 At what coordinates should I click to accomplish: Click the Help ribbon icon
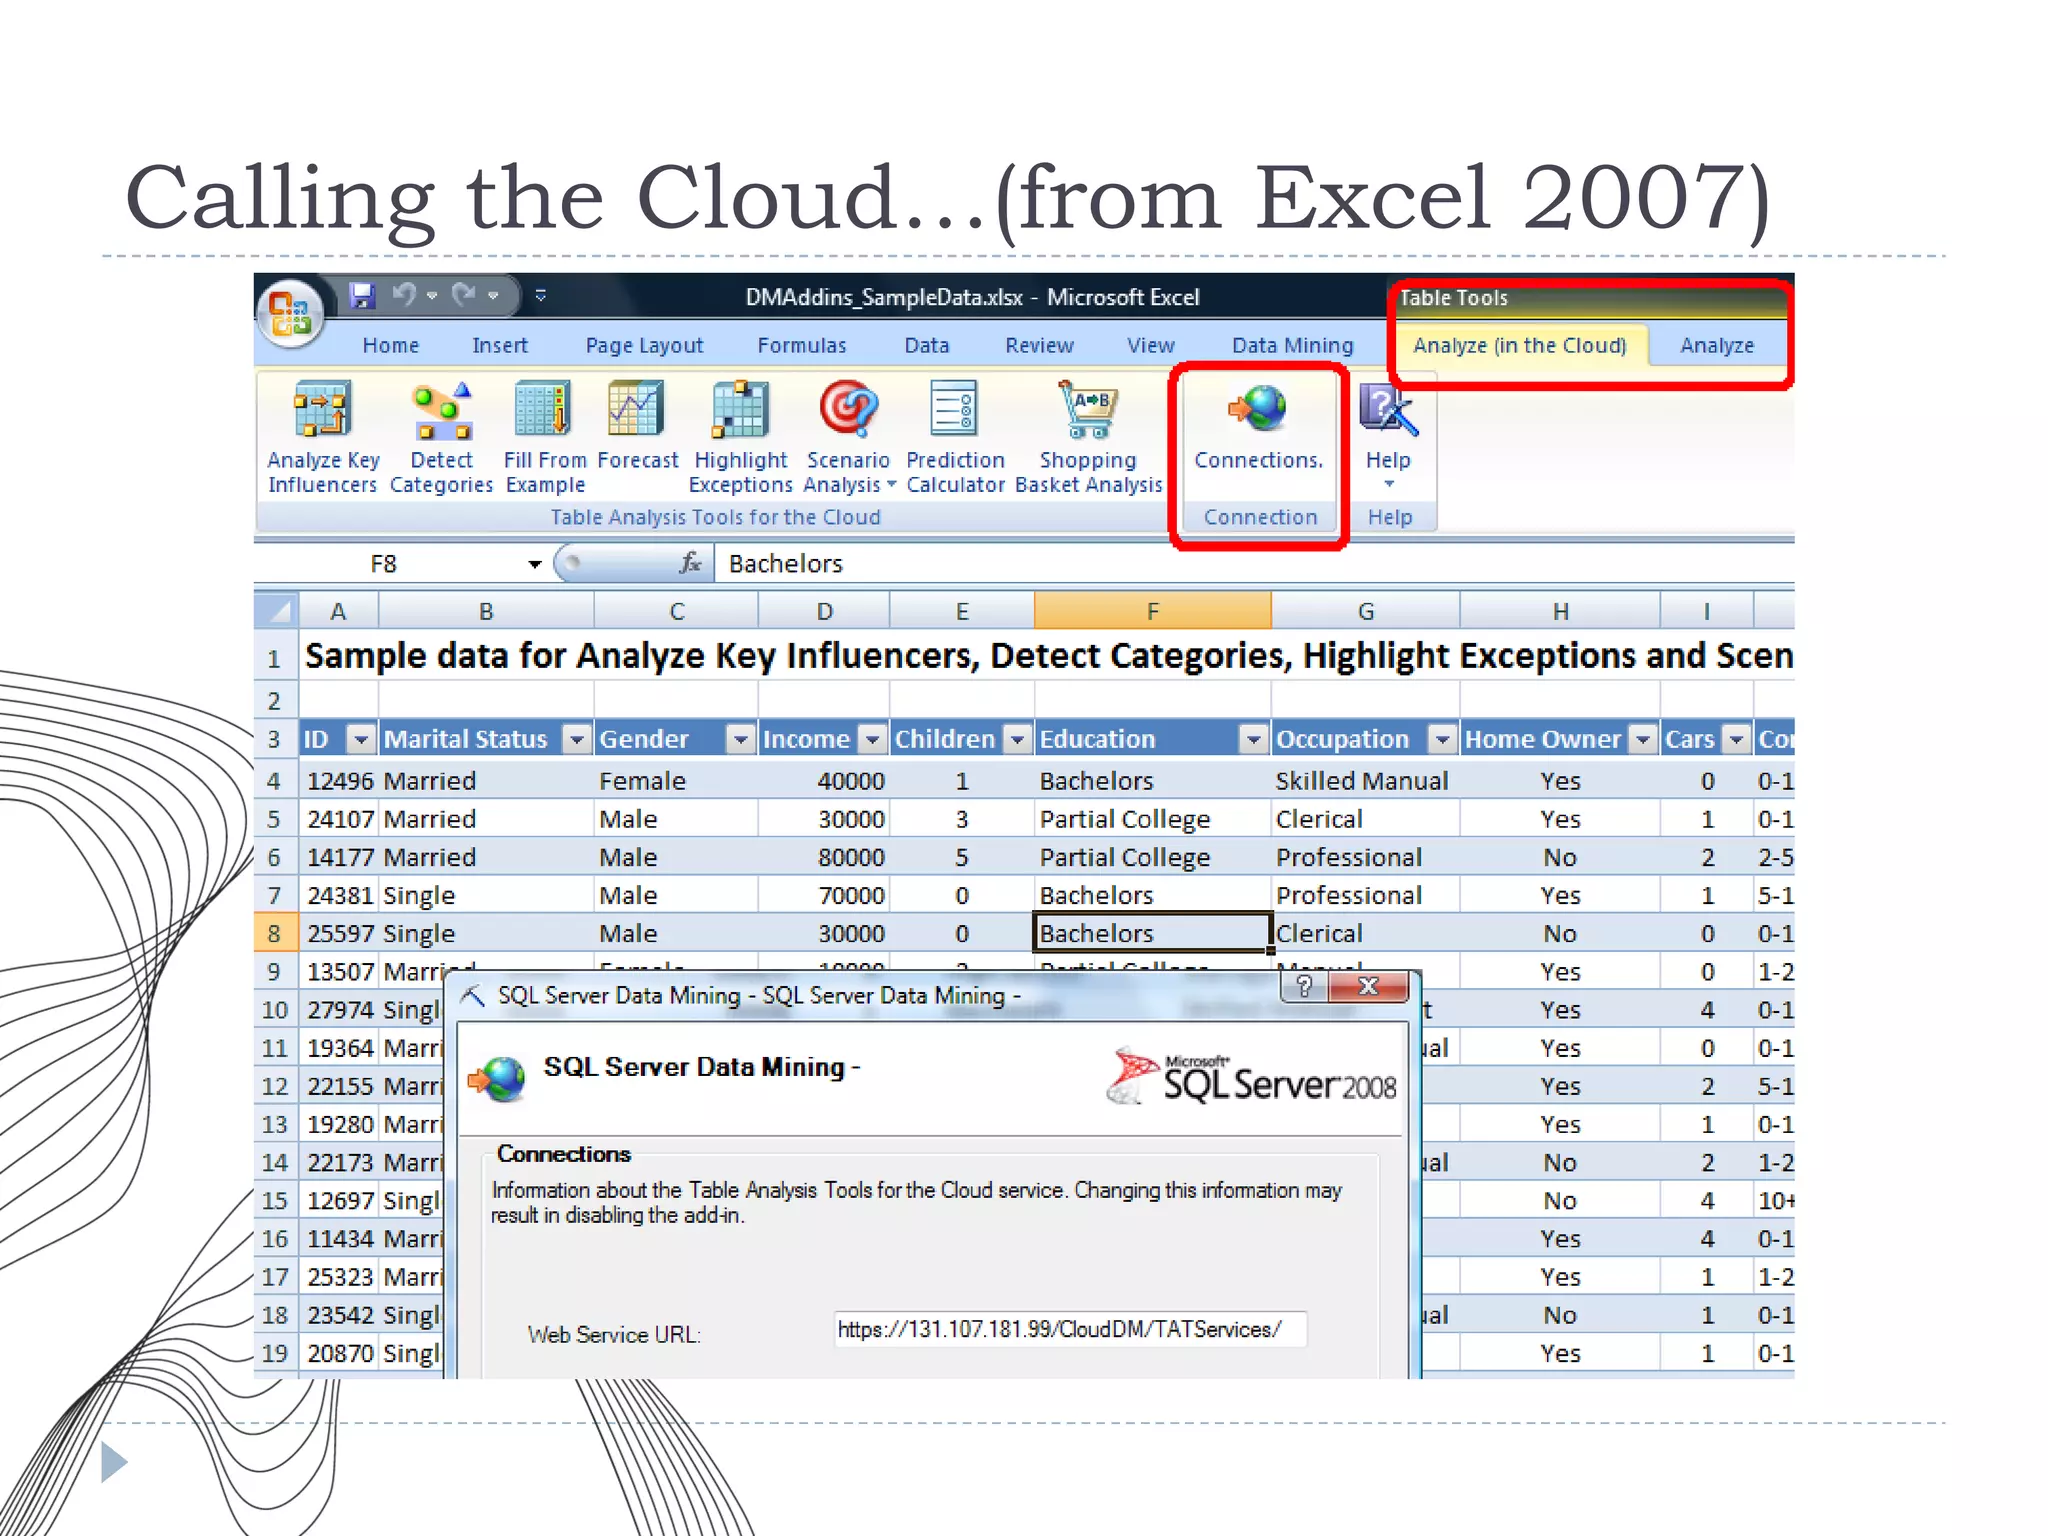pyautogui.click(x=1388, y=410)
